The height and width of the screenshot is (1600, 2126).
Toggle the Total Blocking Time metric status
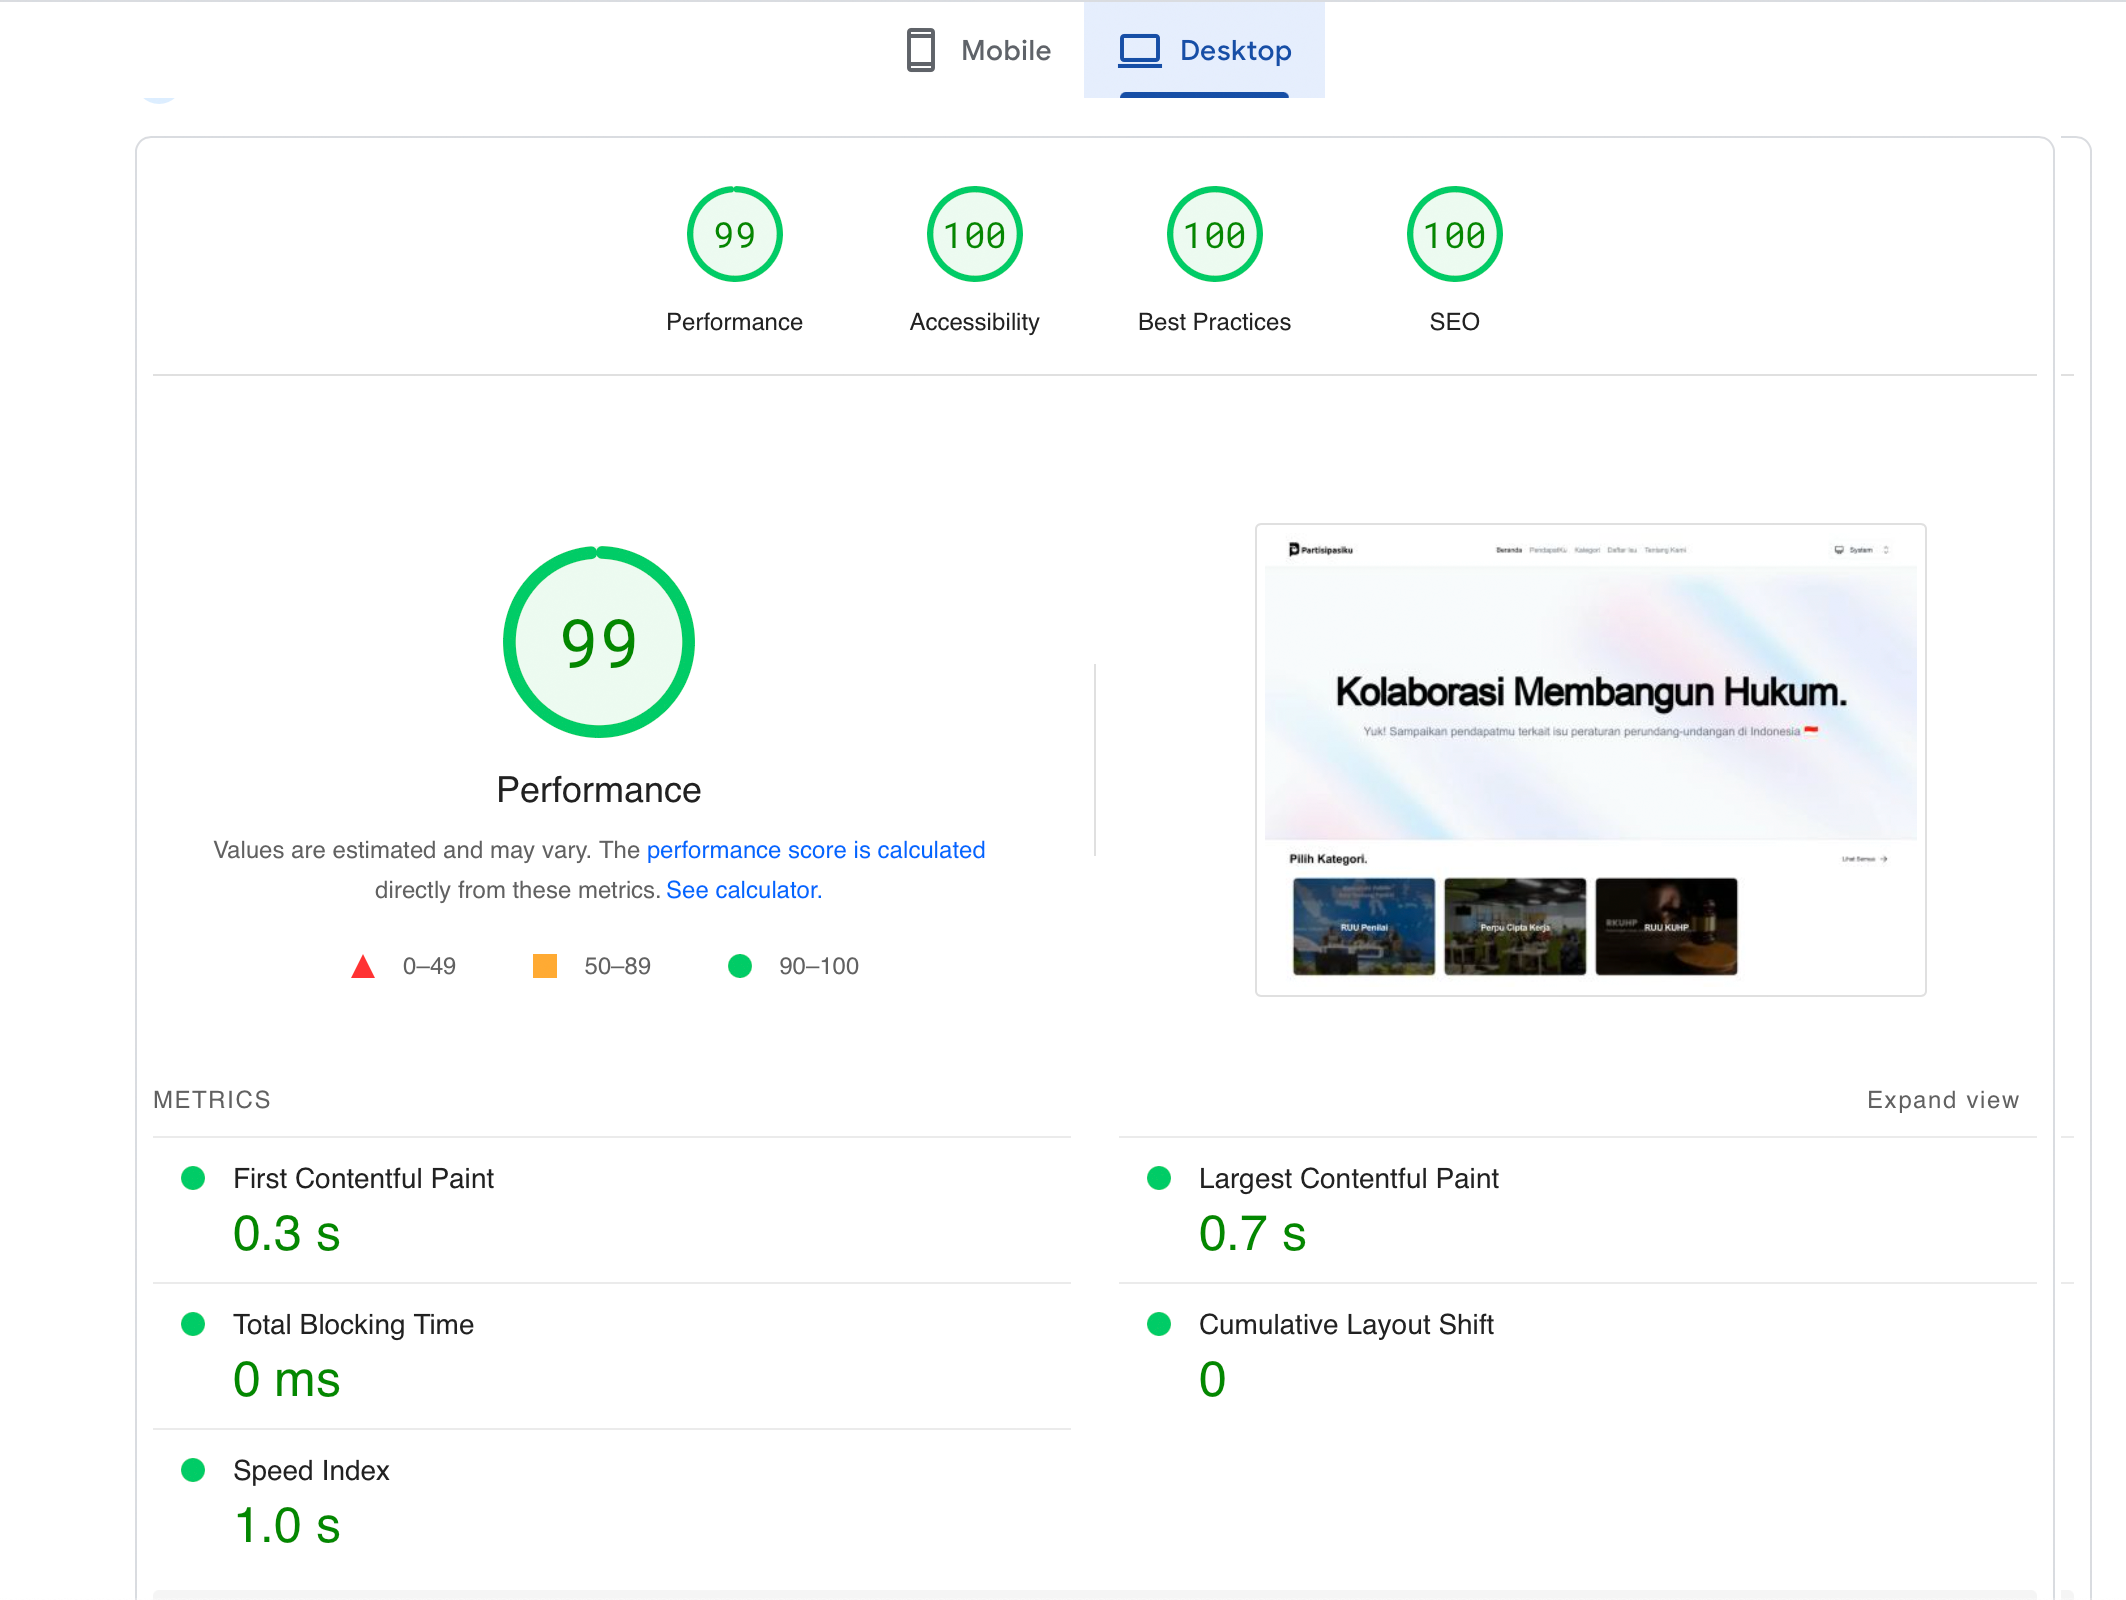coord(193,1324)
